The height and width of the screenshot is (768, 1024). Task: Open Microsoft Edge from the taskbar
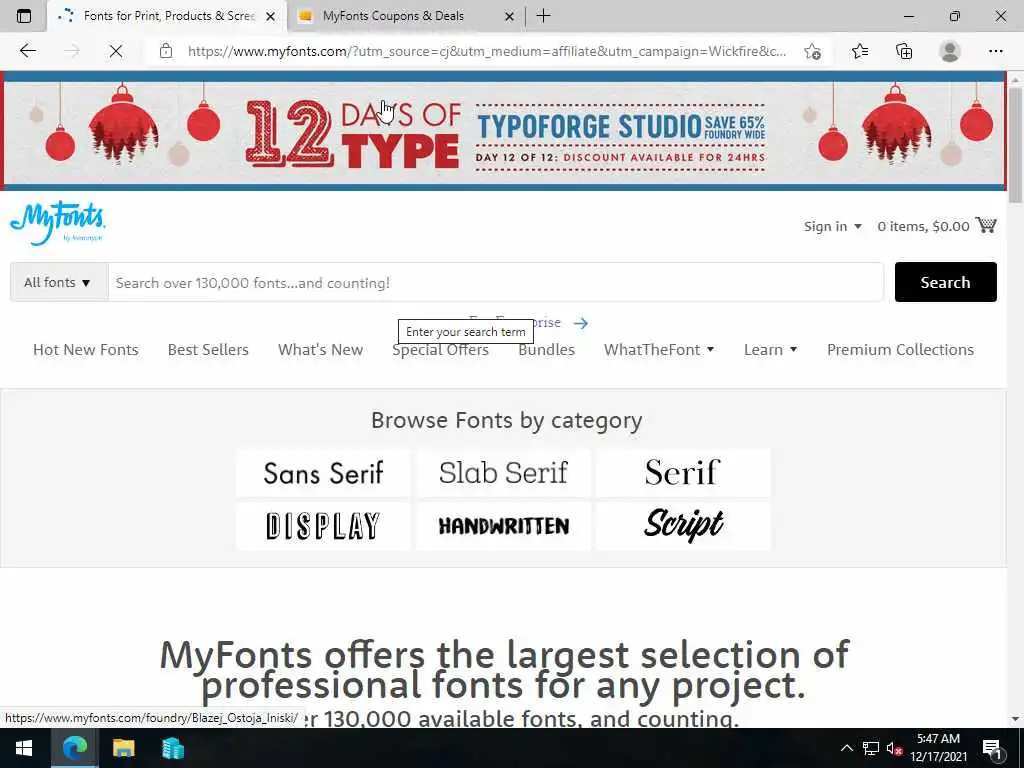pyautogui.click(x=74, y=748)
